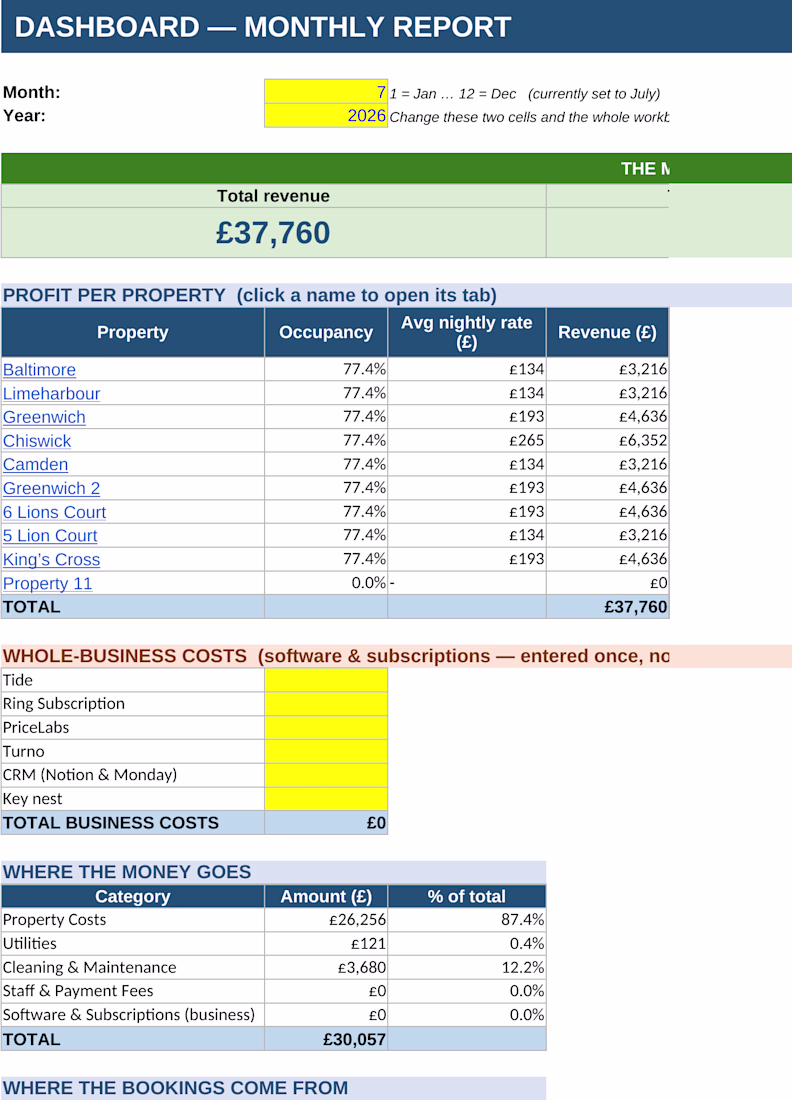Click the £0 total business costs value

[325, 823]
